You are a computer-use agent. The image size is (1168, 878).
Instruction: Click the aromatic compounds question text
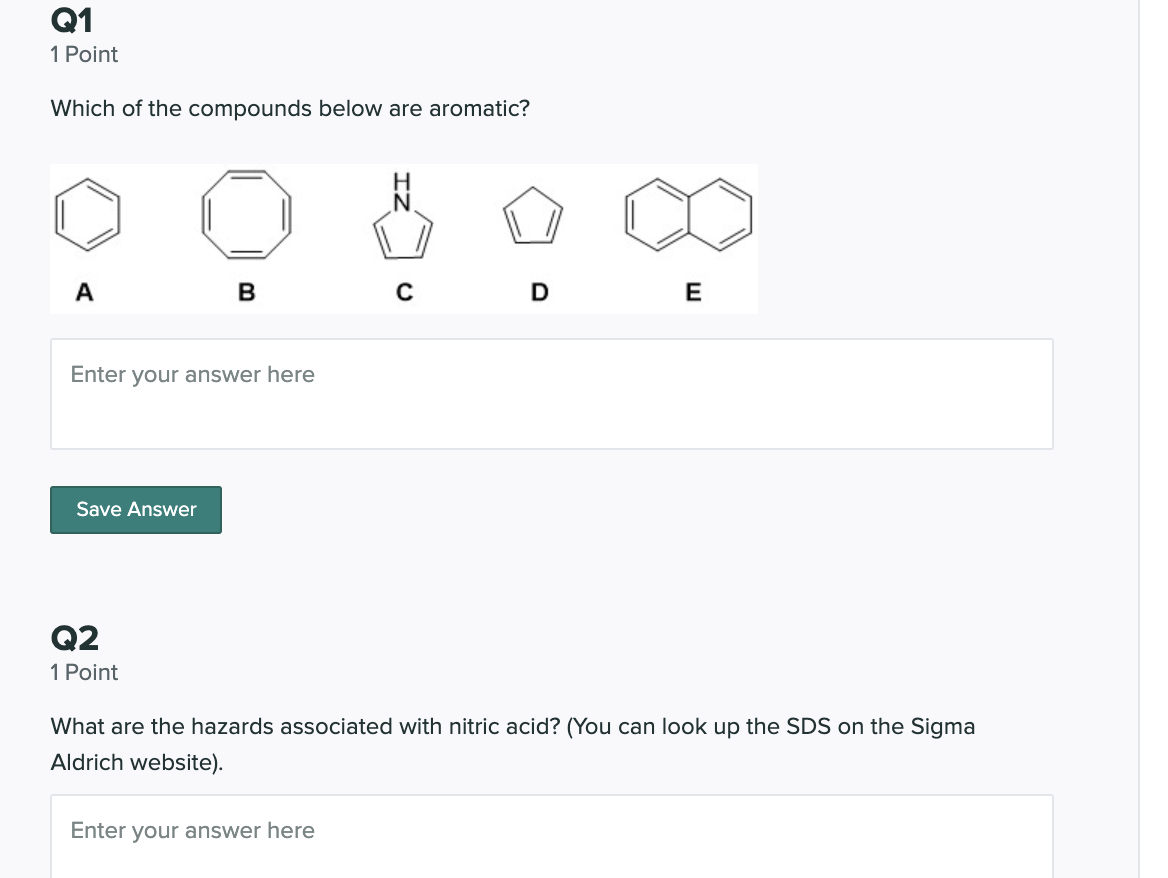tap(290, 108)
